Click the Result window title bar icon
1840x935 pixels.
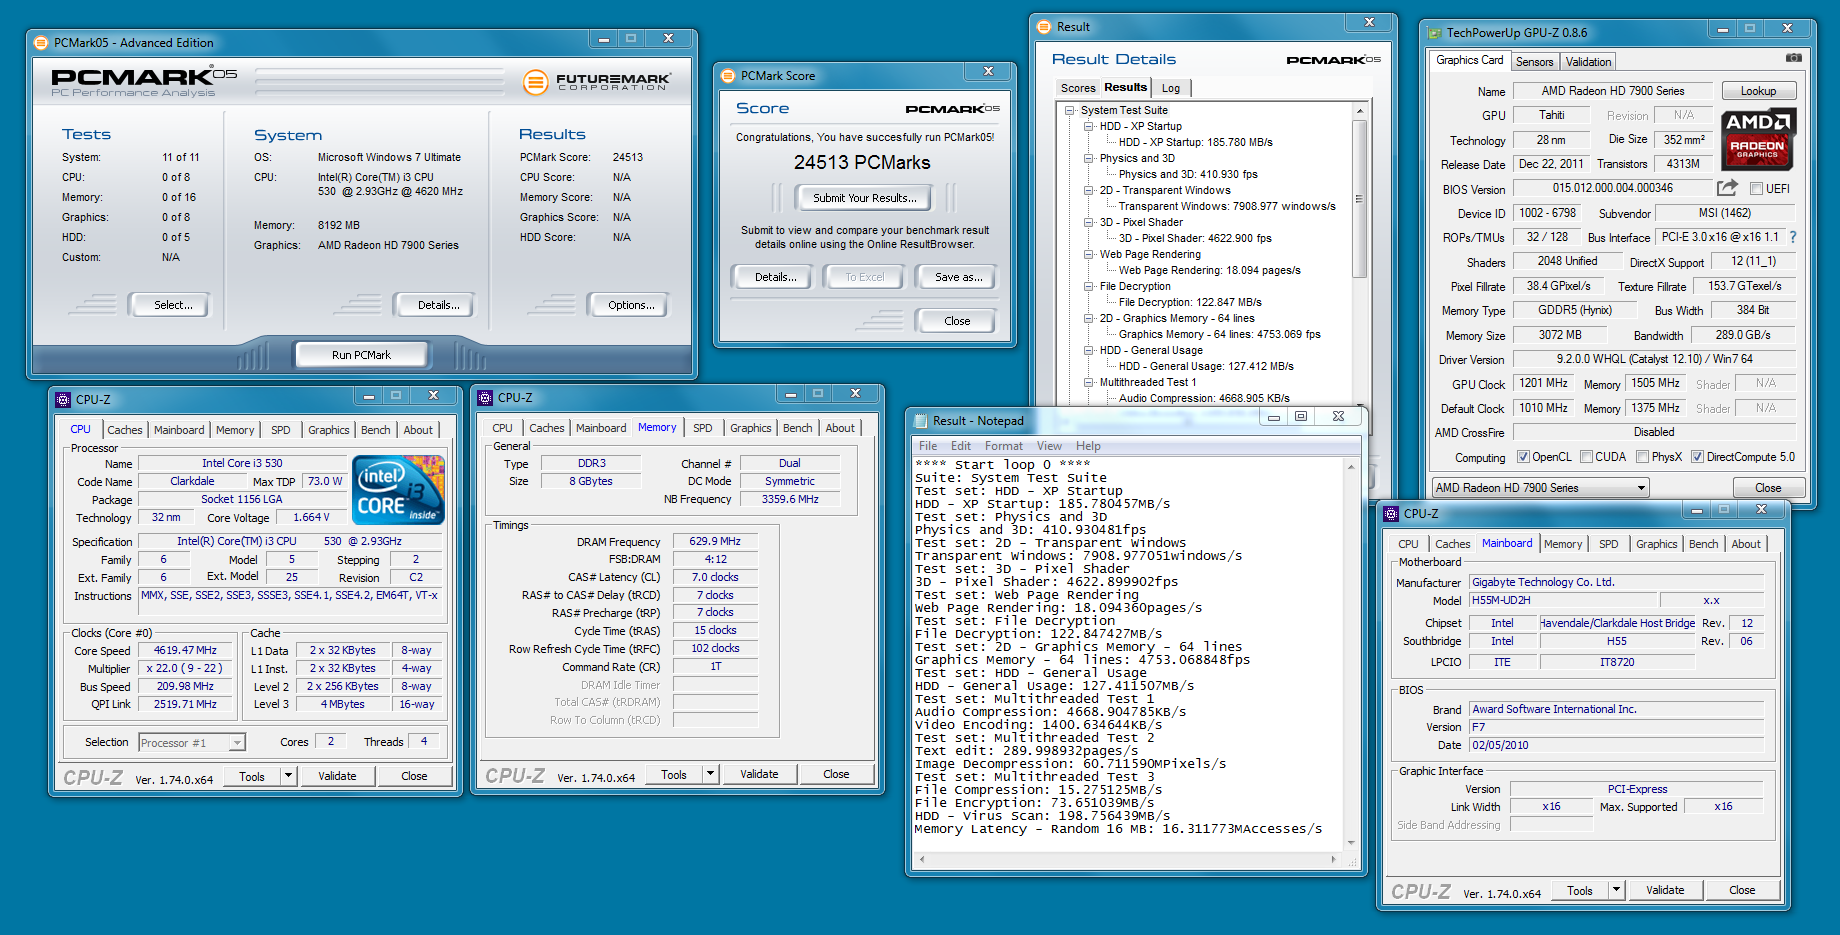click(x=1044, y=26)
